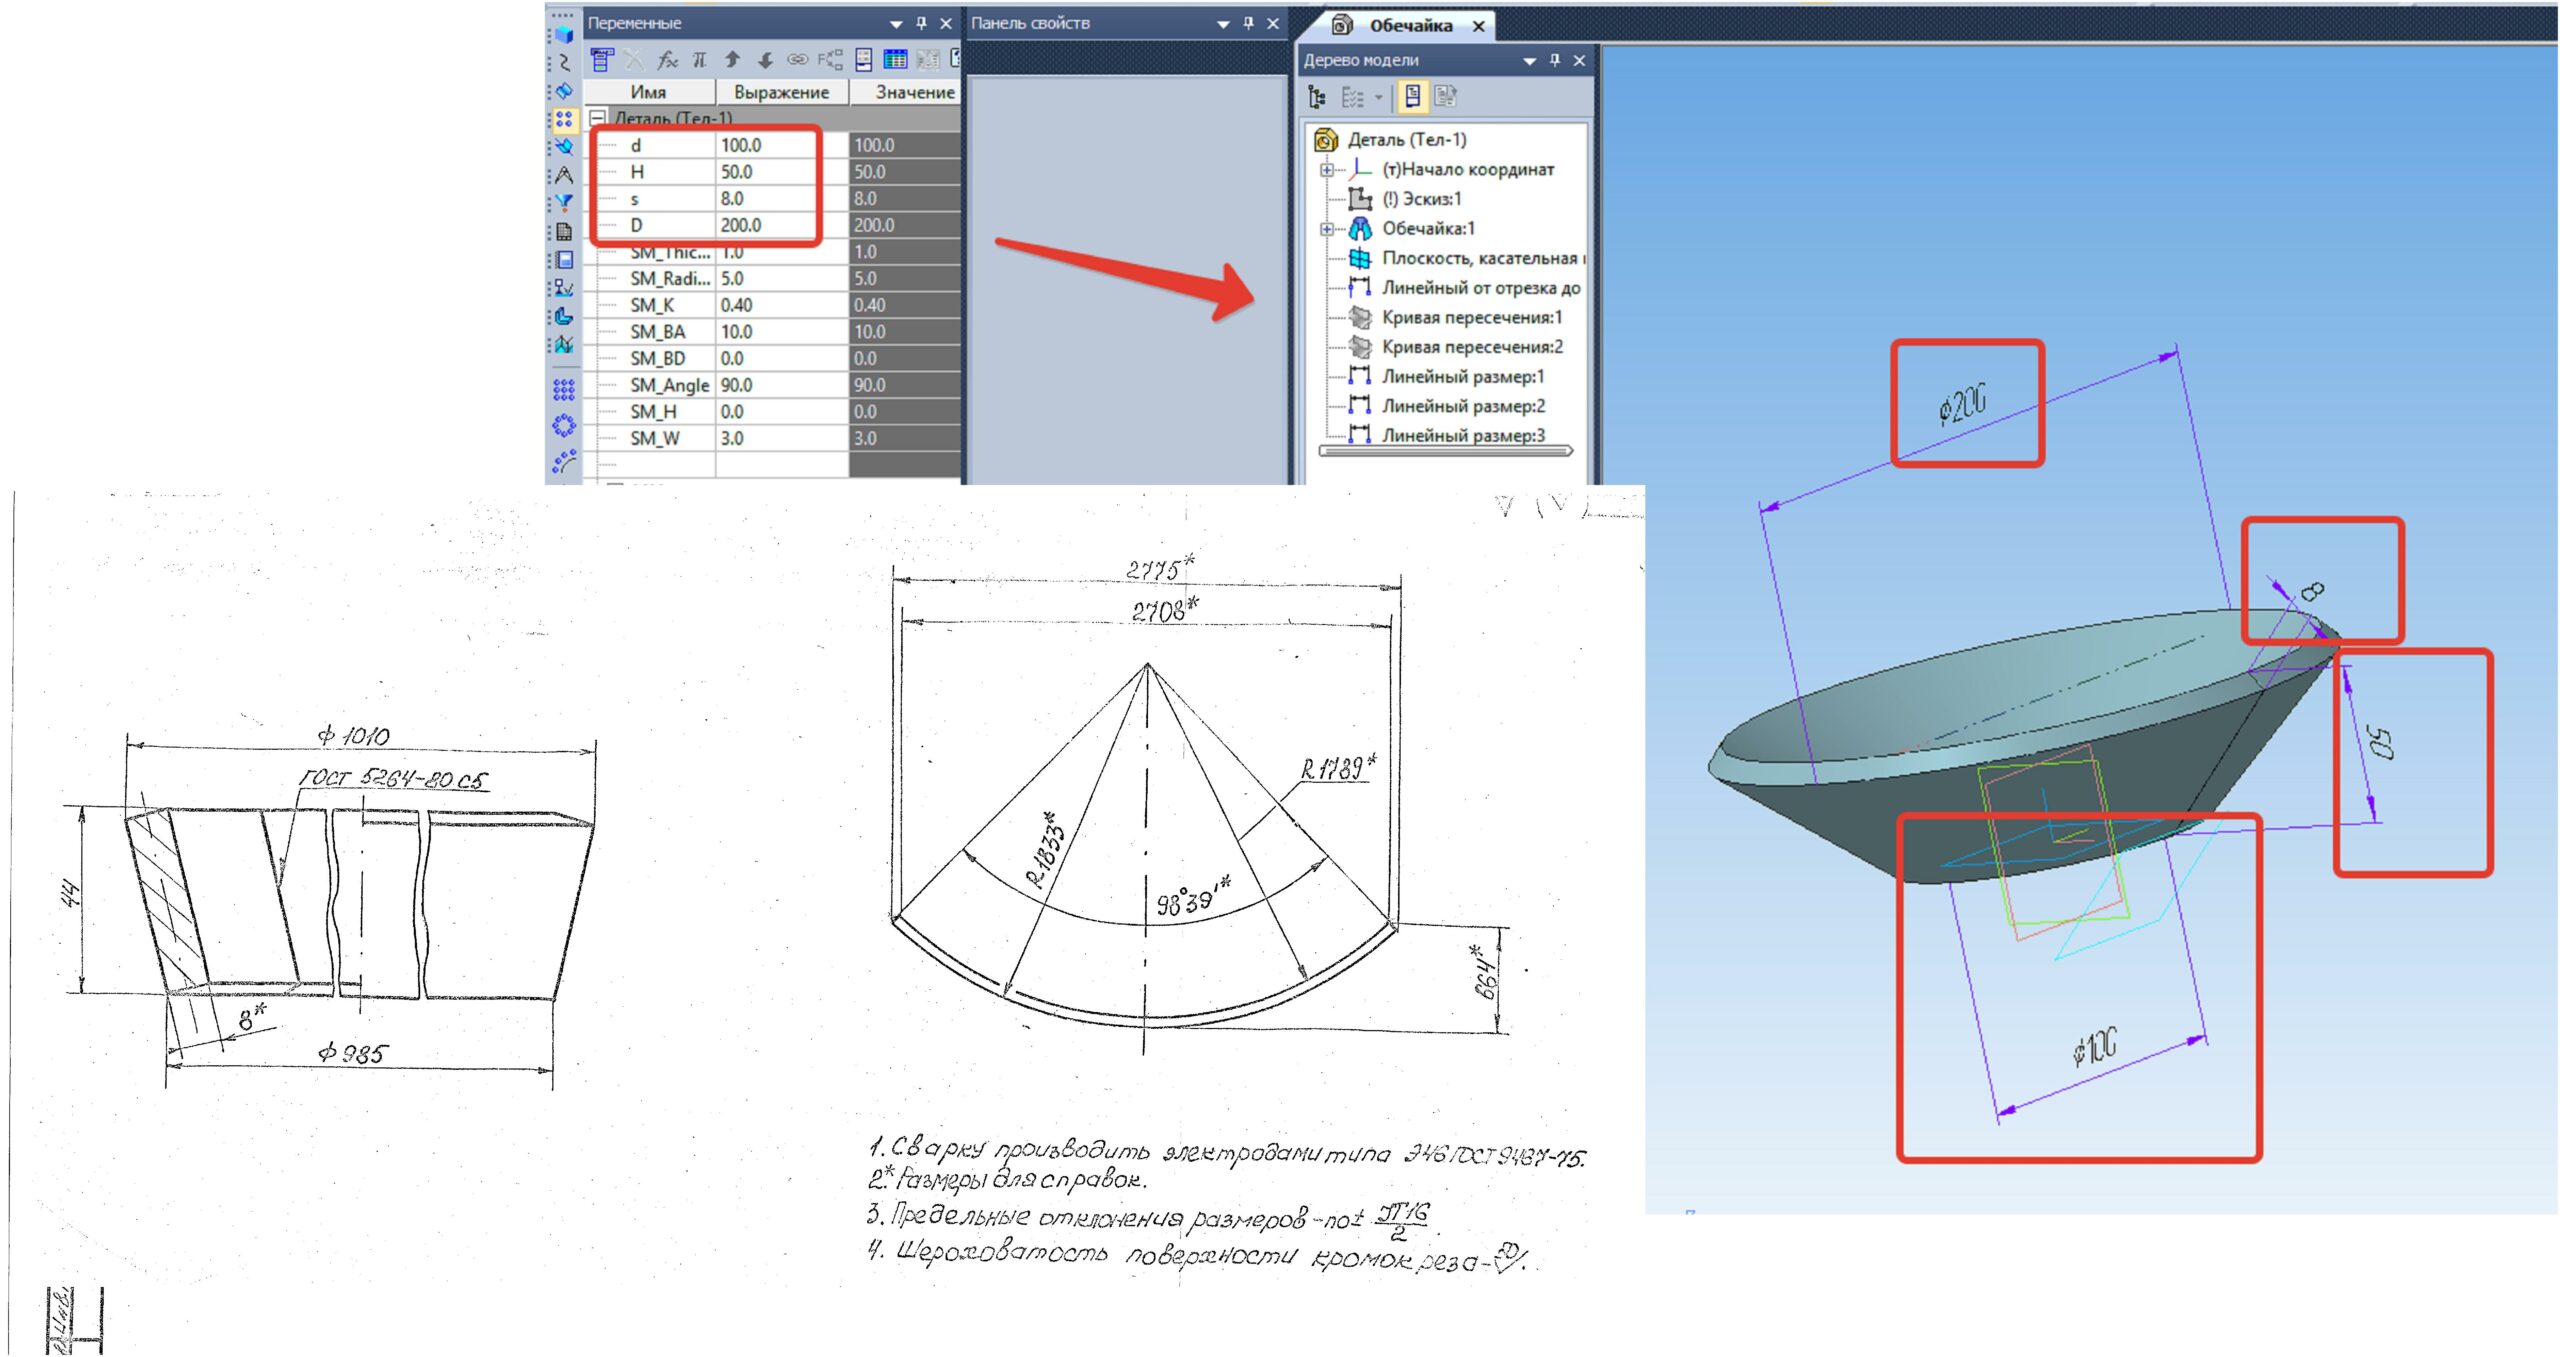Close the Обечайка document tab
This screenshot has width=2560, height=1357.
[1479, 26]
